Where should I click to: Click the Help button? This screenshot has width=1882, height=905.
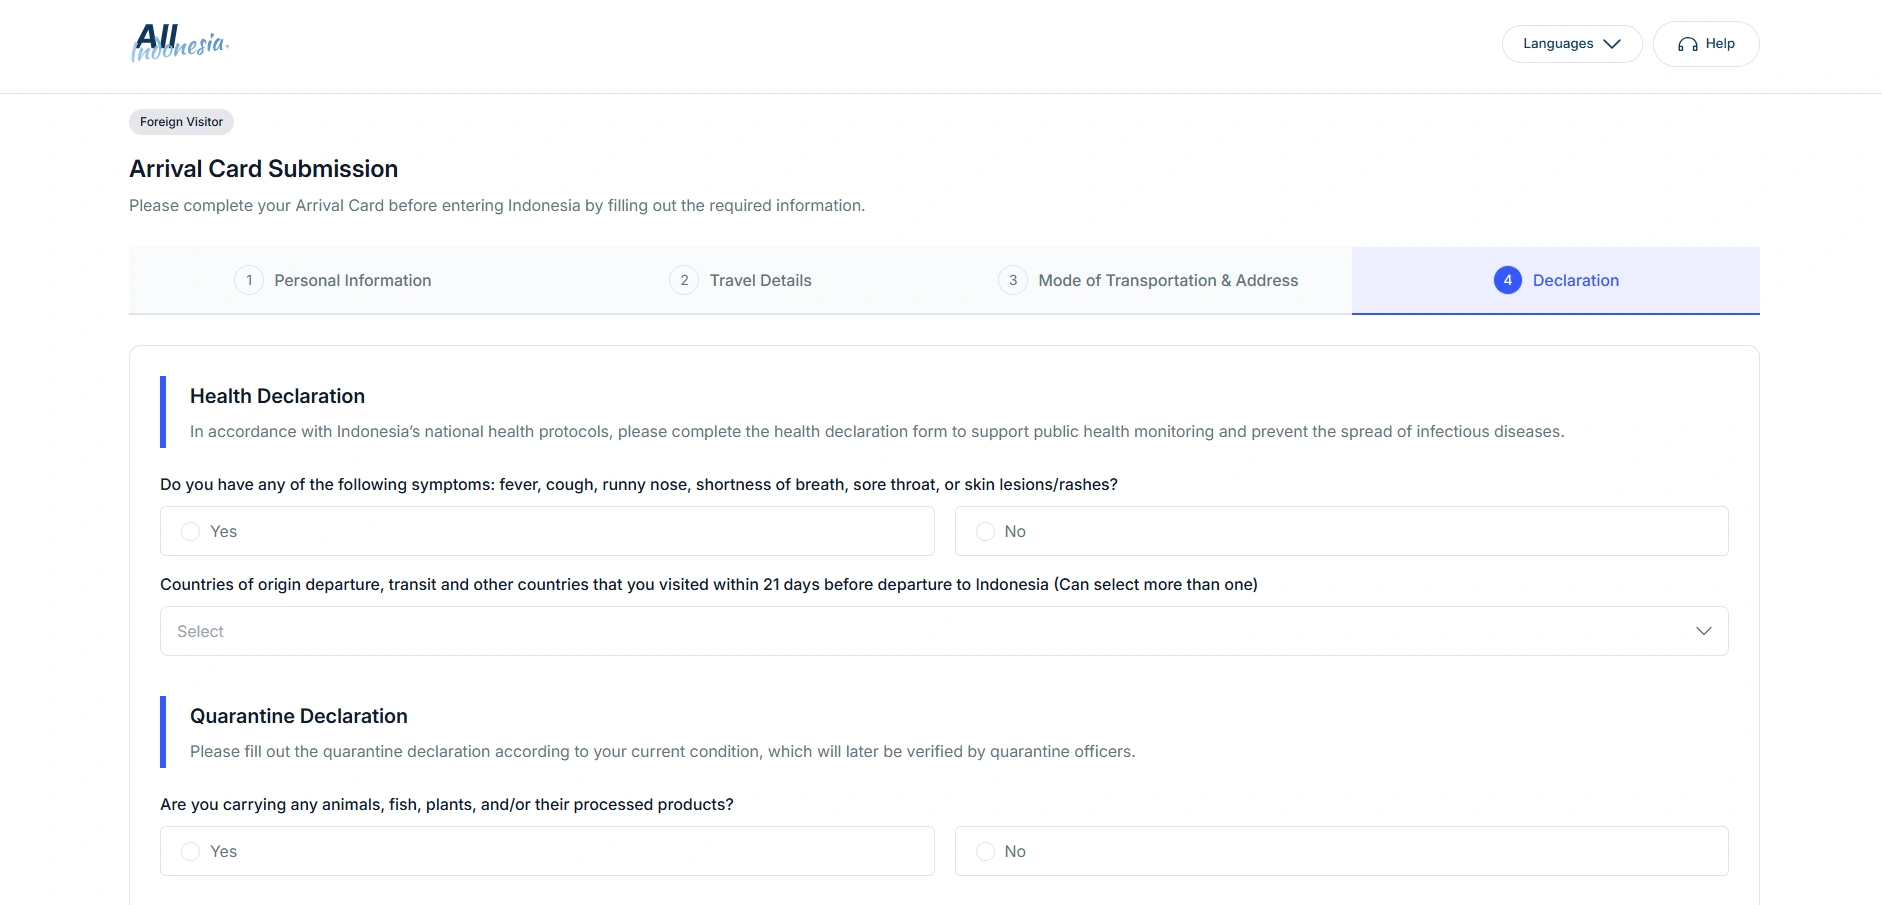click(x=1706, y=44)
